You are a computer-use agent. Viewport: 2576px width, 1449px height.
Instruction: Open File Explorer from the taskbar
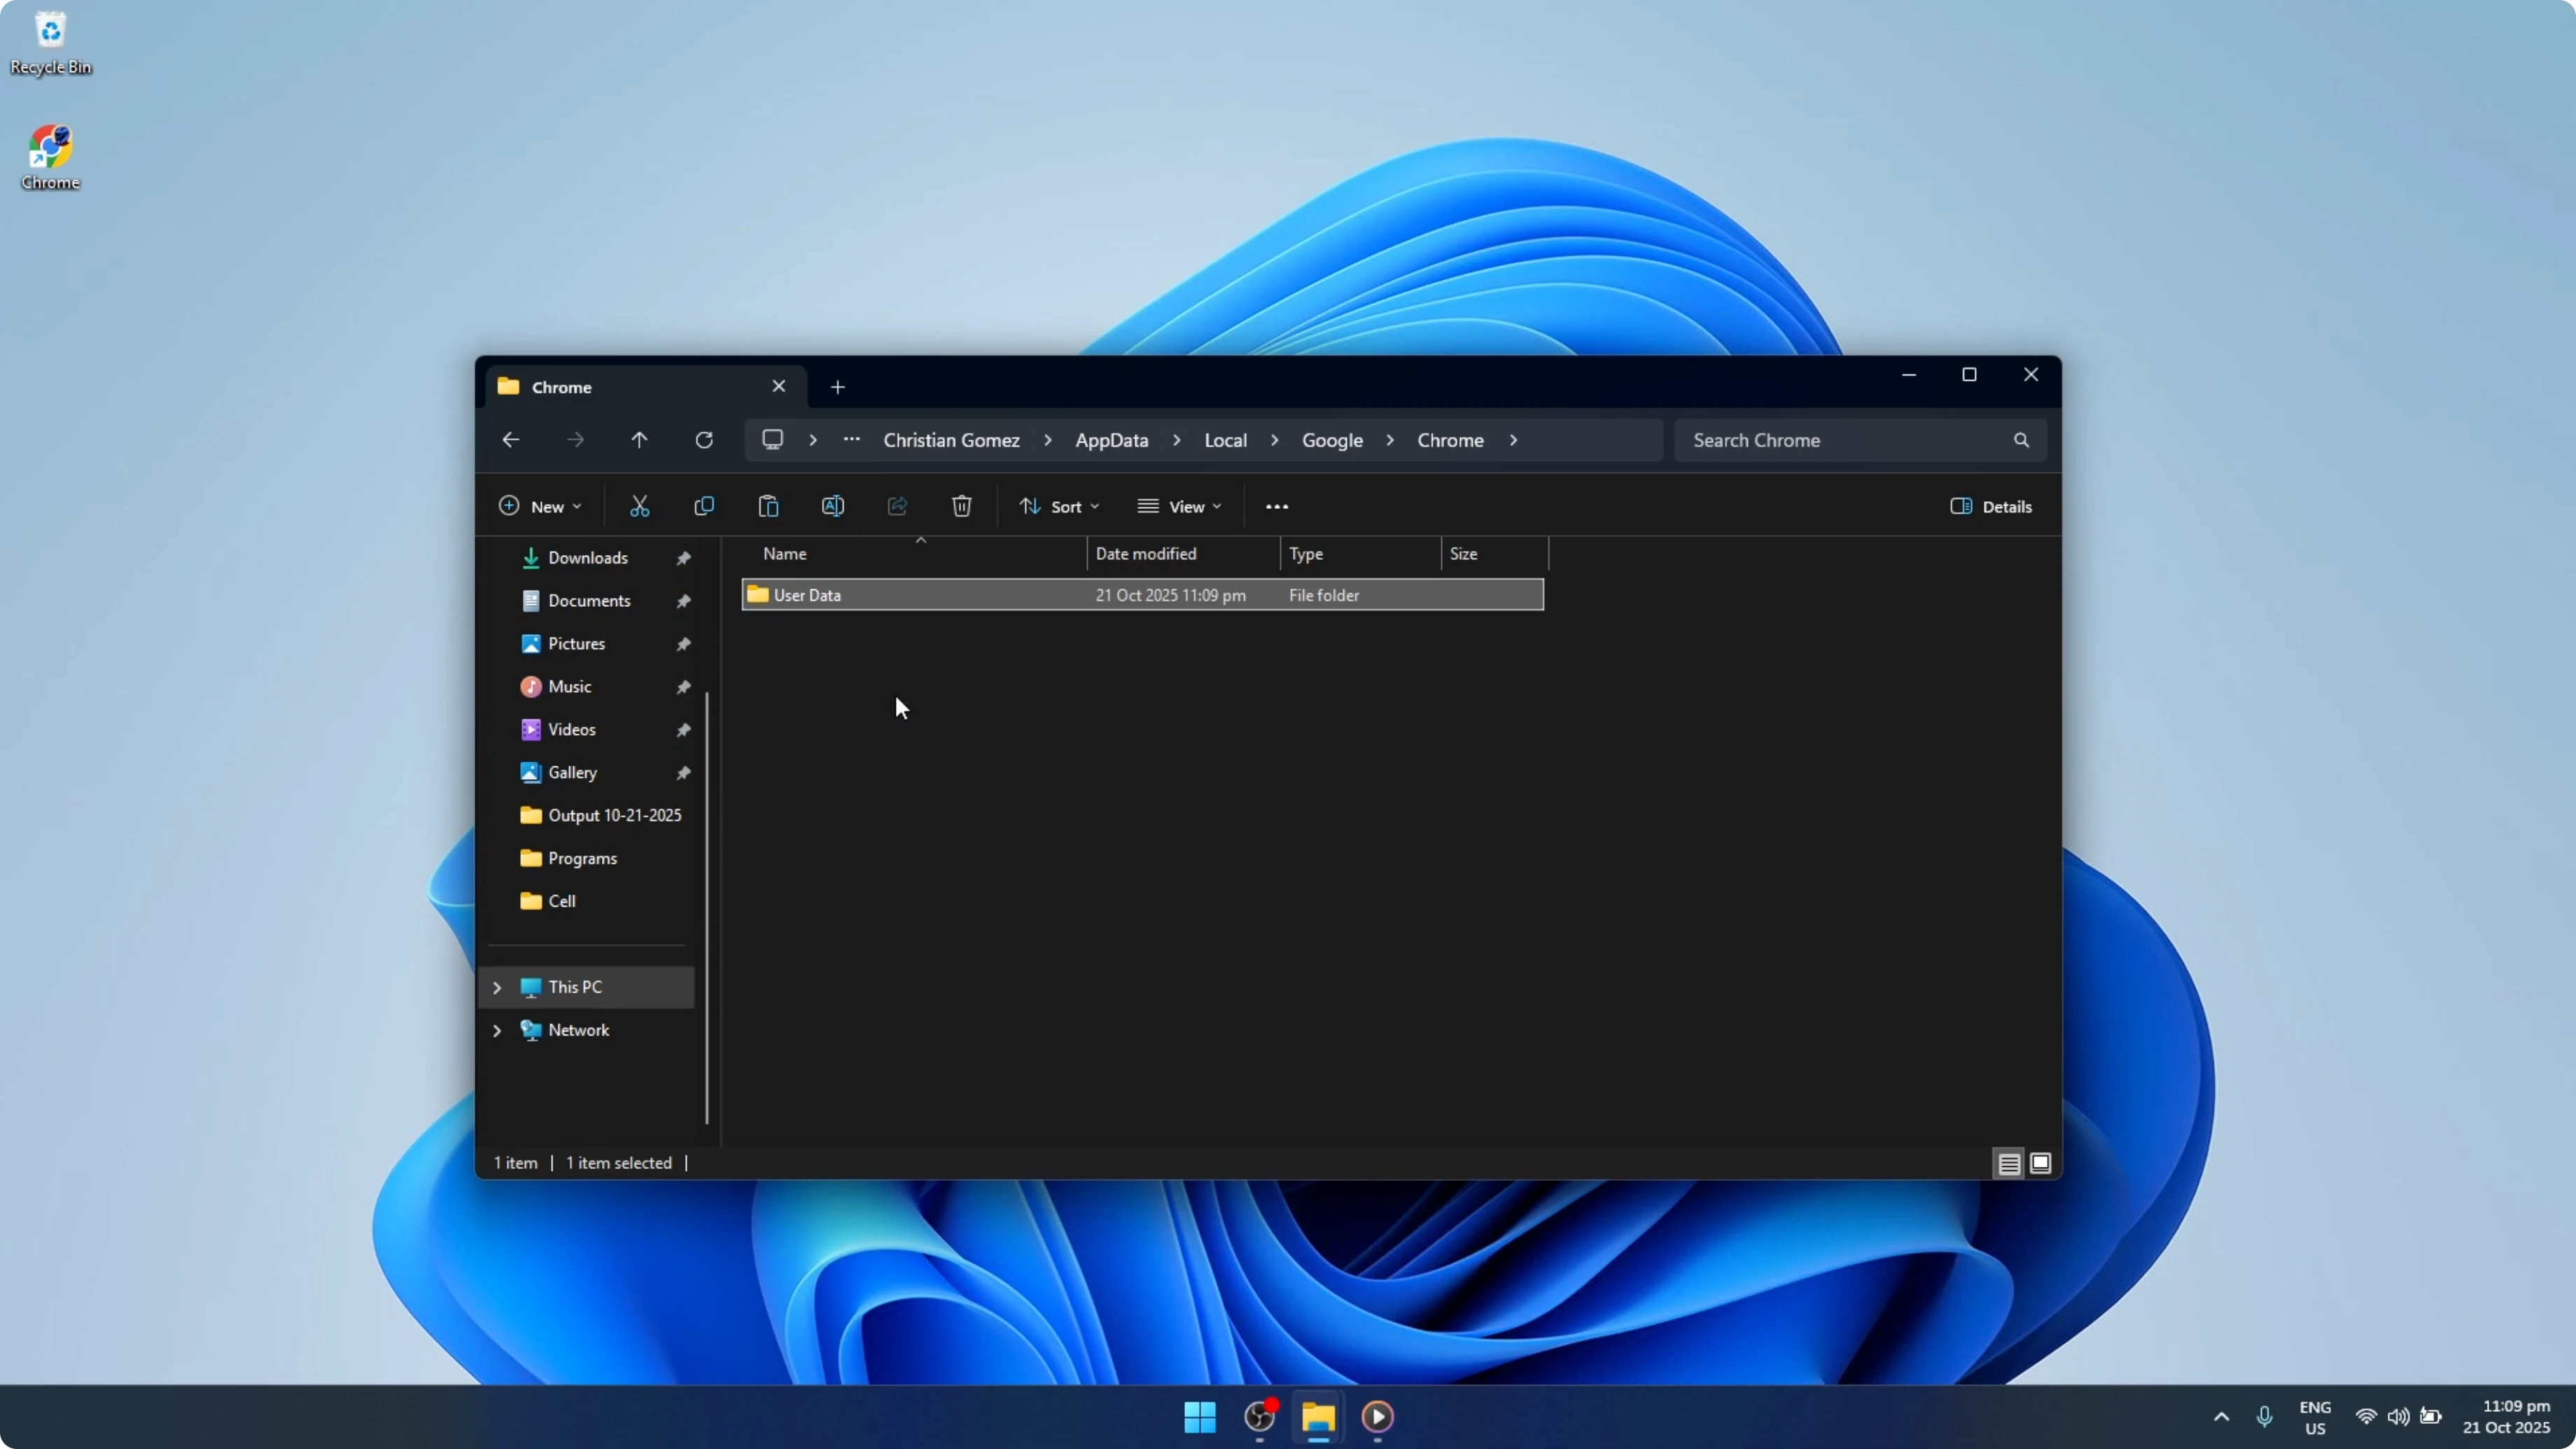coord(1318,1417)
